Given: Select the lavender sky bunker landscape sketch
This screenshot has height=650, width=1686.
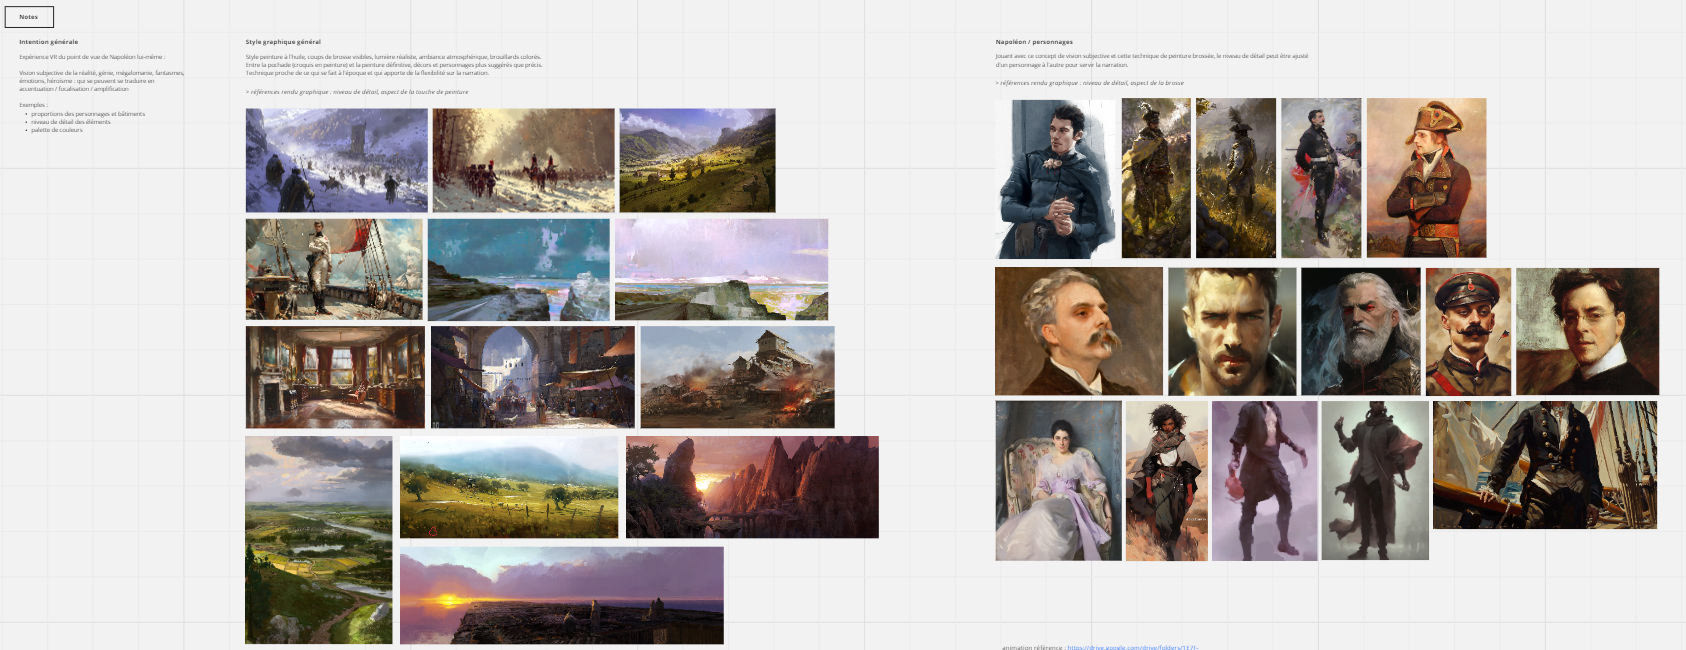Looking at the screenshot, I should coord(721,269).
